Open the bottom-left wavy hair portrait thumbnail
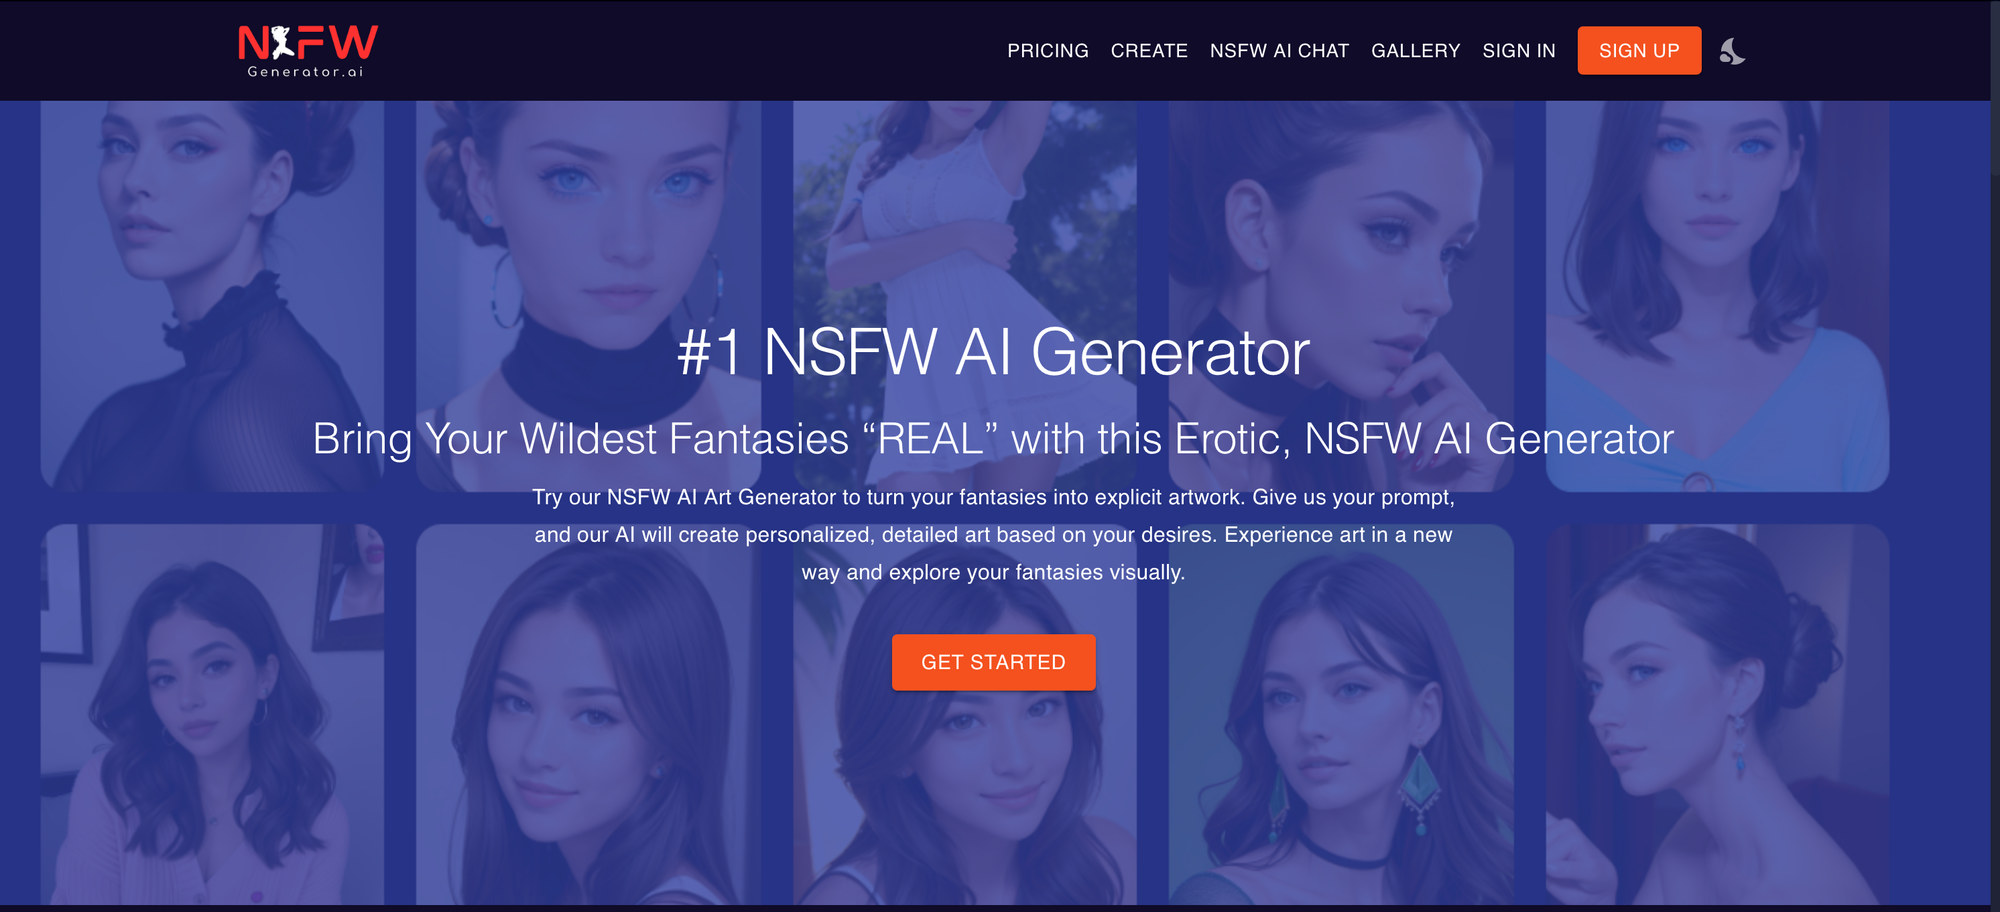Image resolution: width=2000 pixels, height=912 pixels. [212, 715]
